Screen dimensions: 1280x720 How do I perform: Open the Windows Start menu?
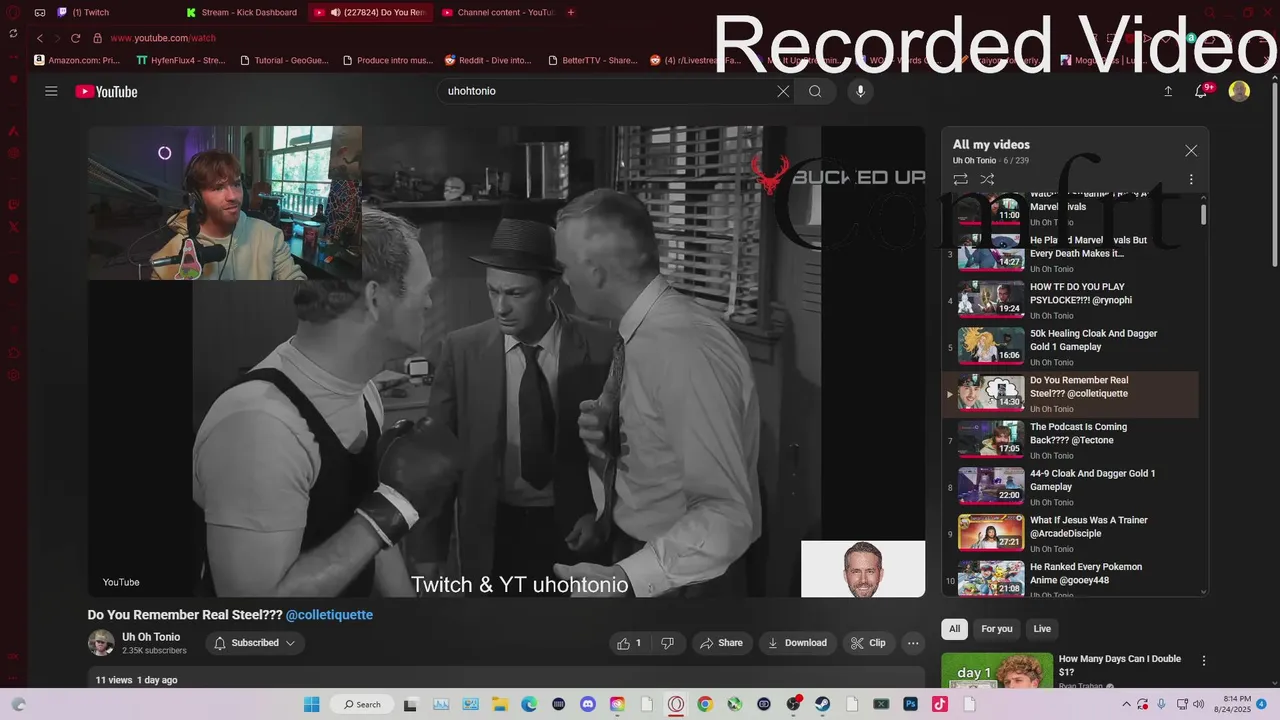[x=311, y=704]
